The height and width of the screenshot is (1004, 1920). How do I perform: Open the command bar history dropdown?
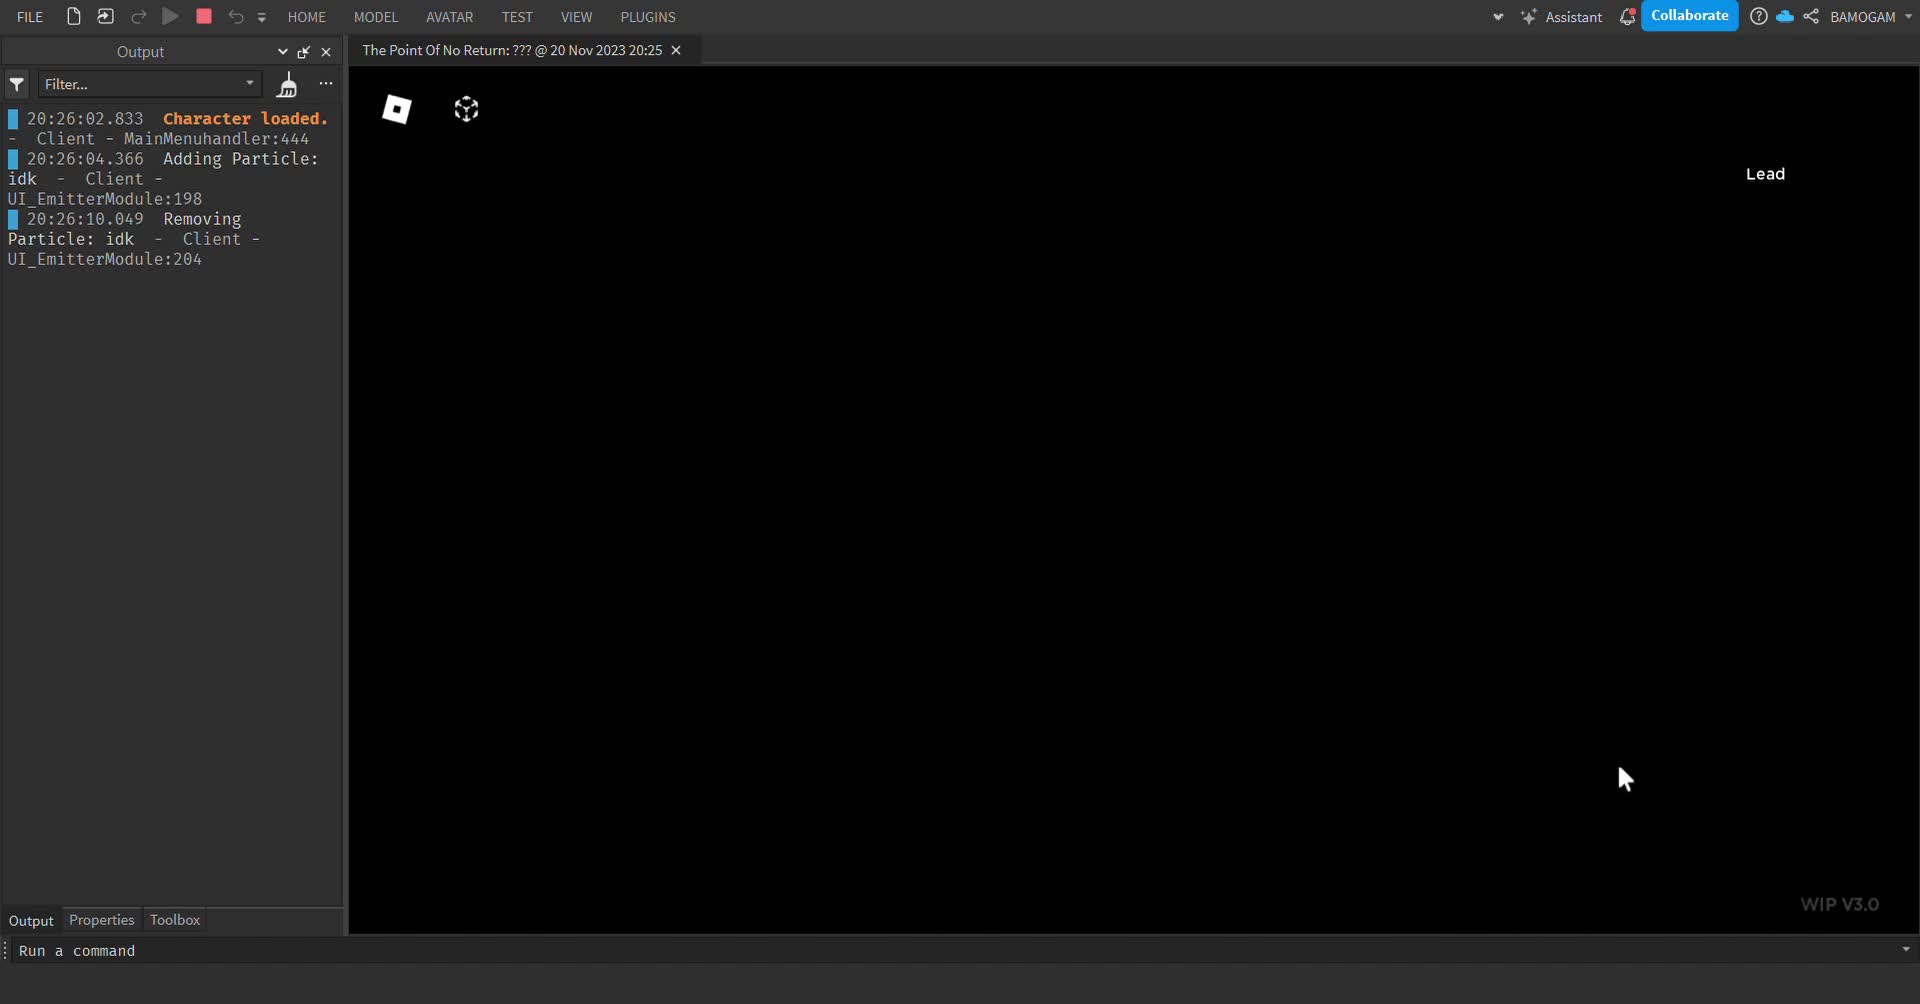pos(1906,950)
